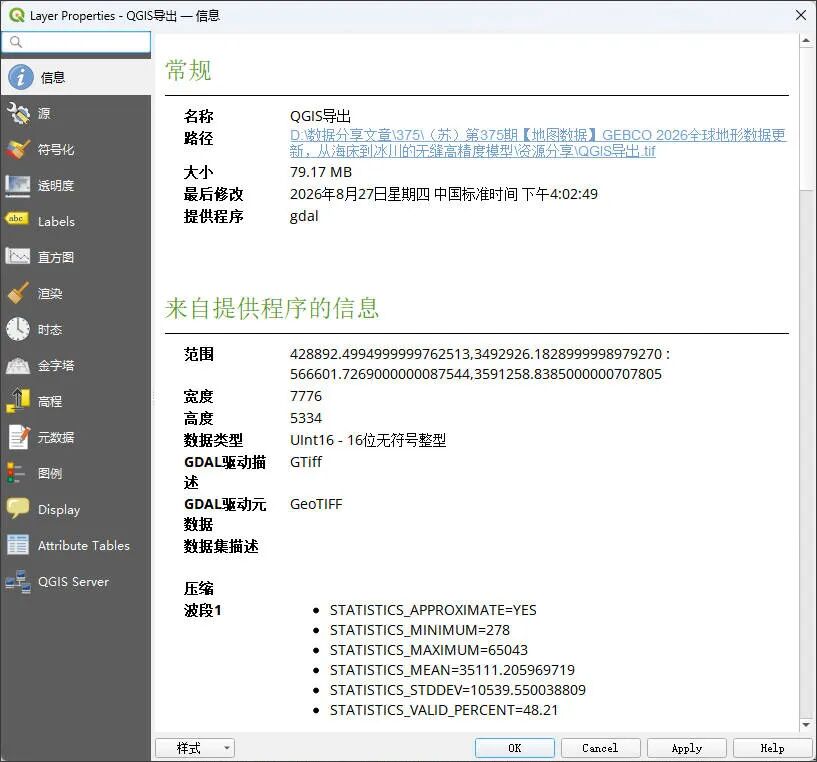Click the last modified date value
The height and width of the screenshot is (762, 817).
[x=443, y=194]
